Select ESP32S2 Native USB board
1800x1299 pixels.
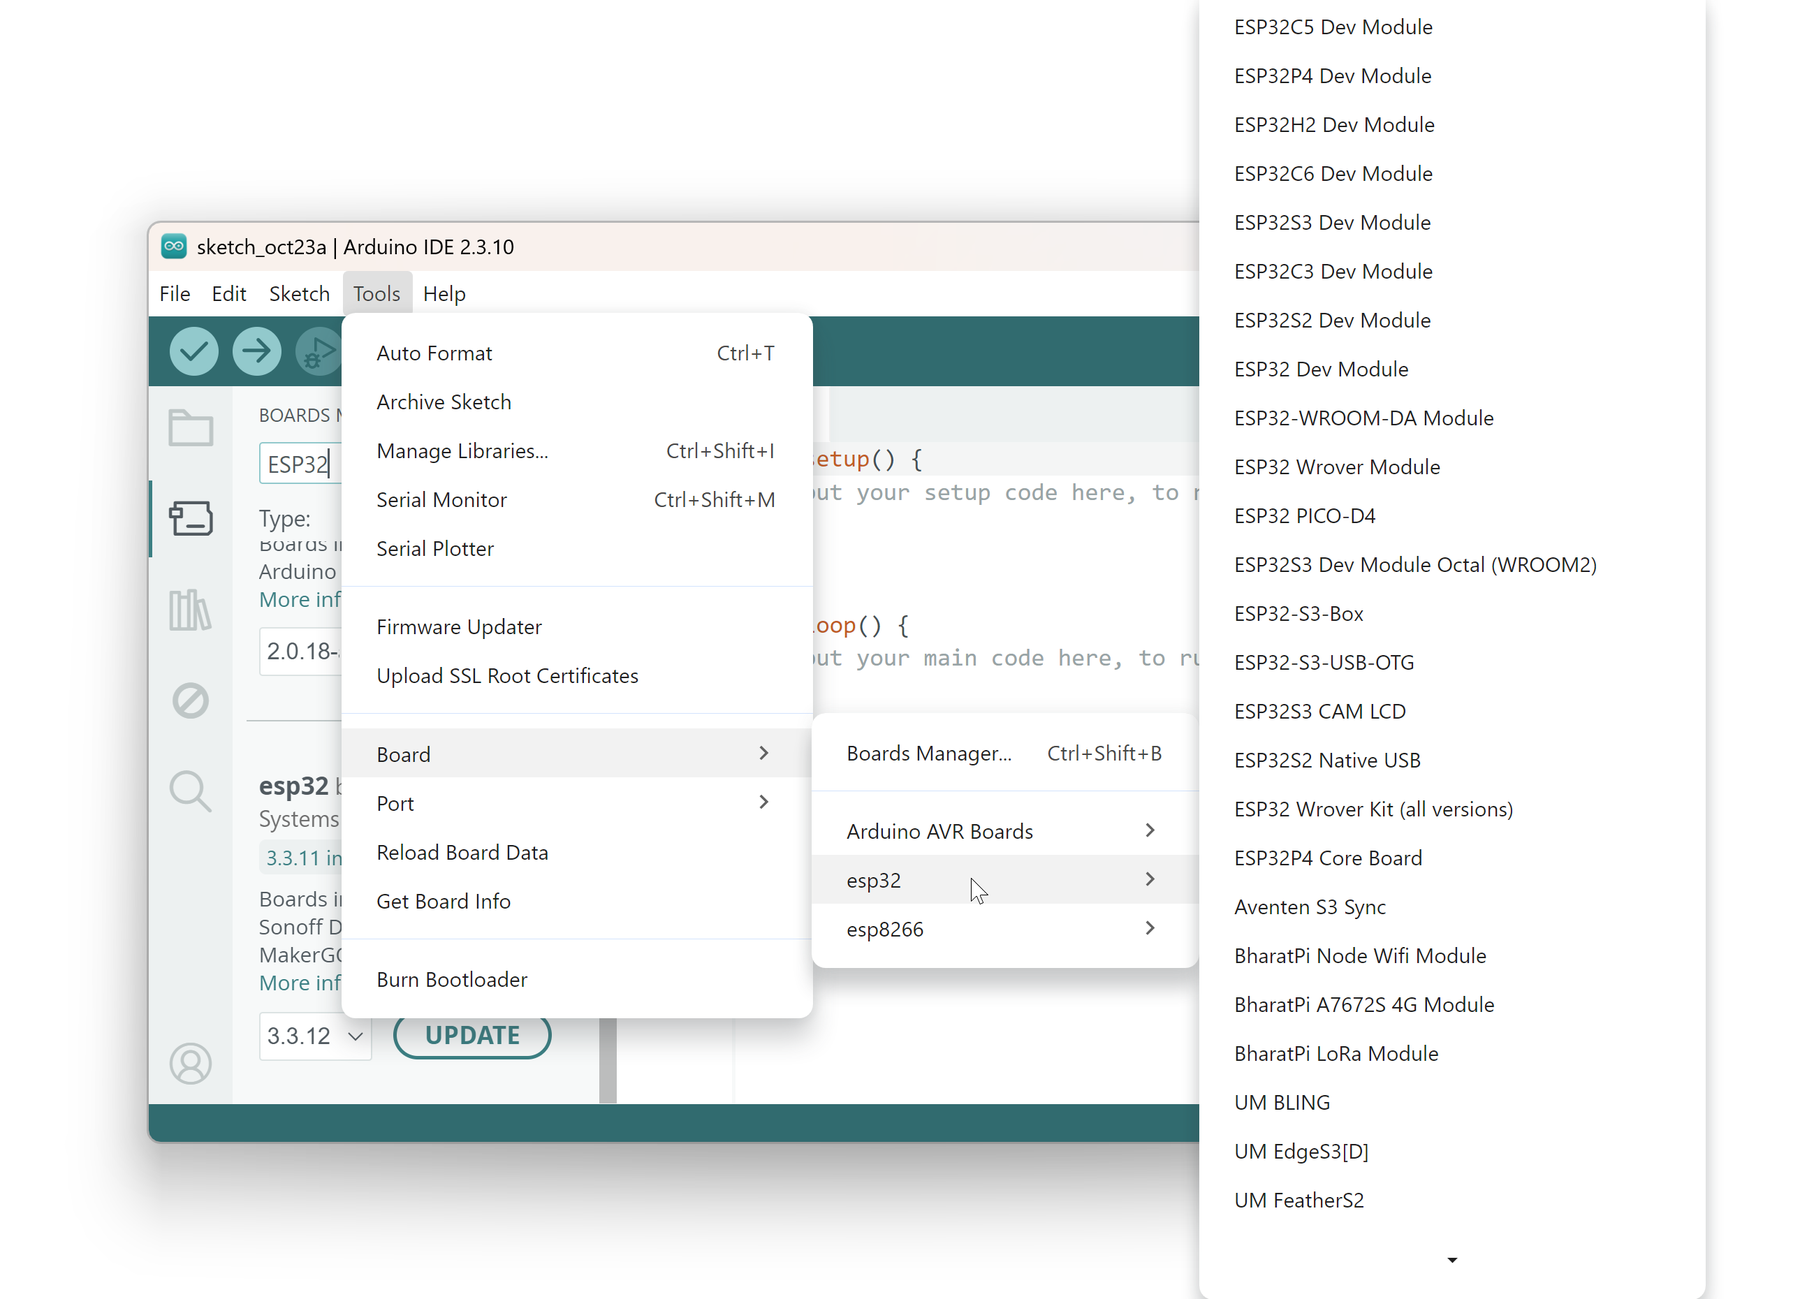tap(1452, 761)
